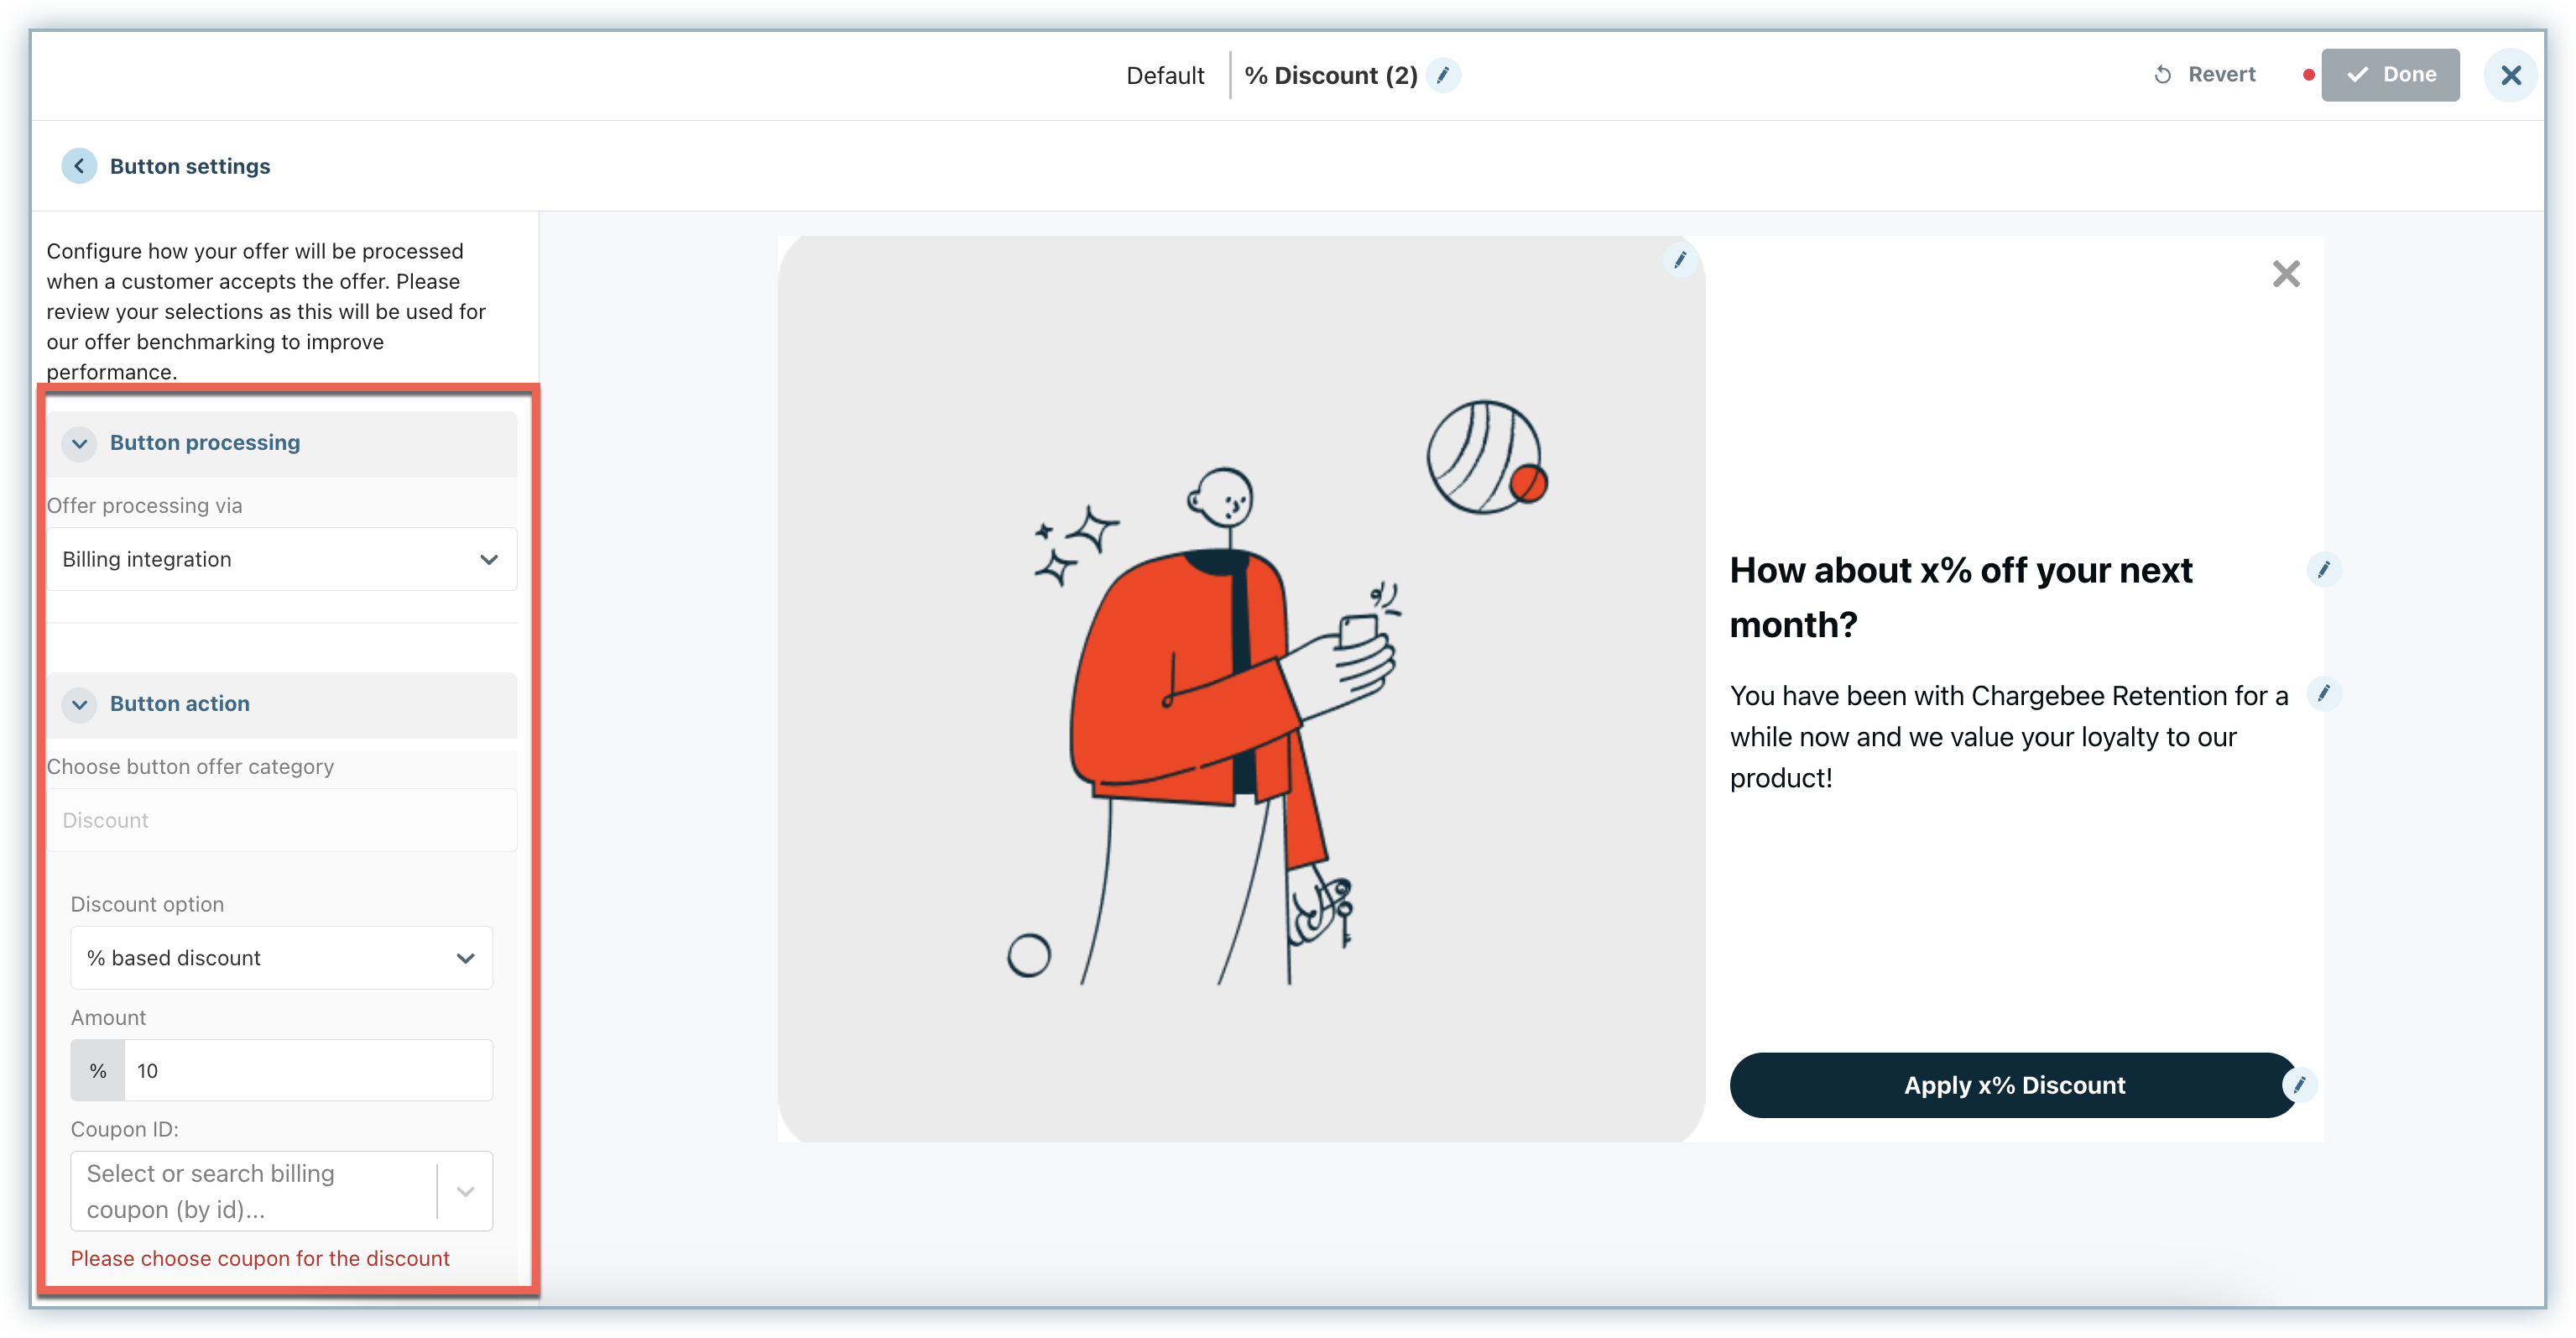Click the Amount field showing 10
This screenshot has width=2576, height=1338.
click(307, 1071)
